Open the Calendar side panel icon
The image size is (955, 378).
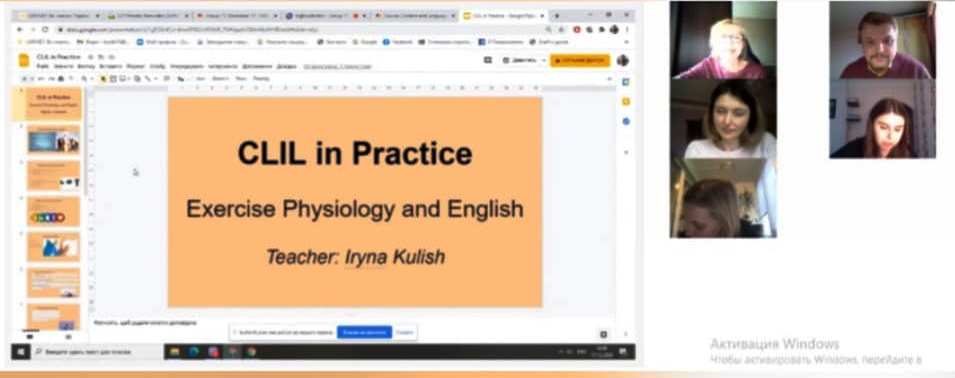point(626,82)
